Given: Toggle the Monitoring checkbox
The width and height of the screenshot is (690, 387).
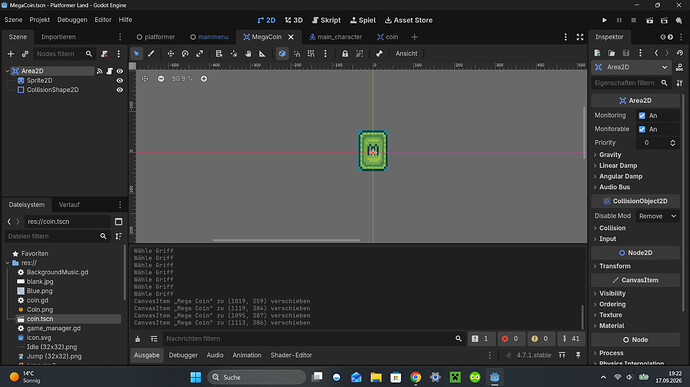Looking at the screenshot, I should tap(642, 115).
